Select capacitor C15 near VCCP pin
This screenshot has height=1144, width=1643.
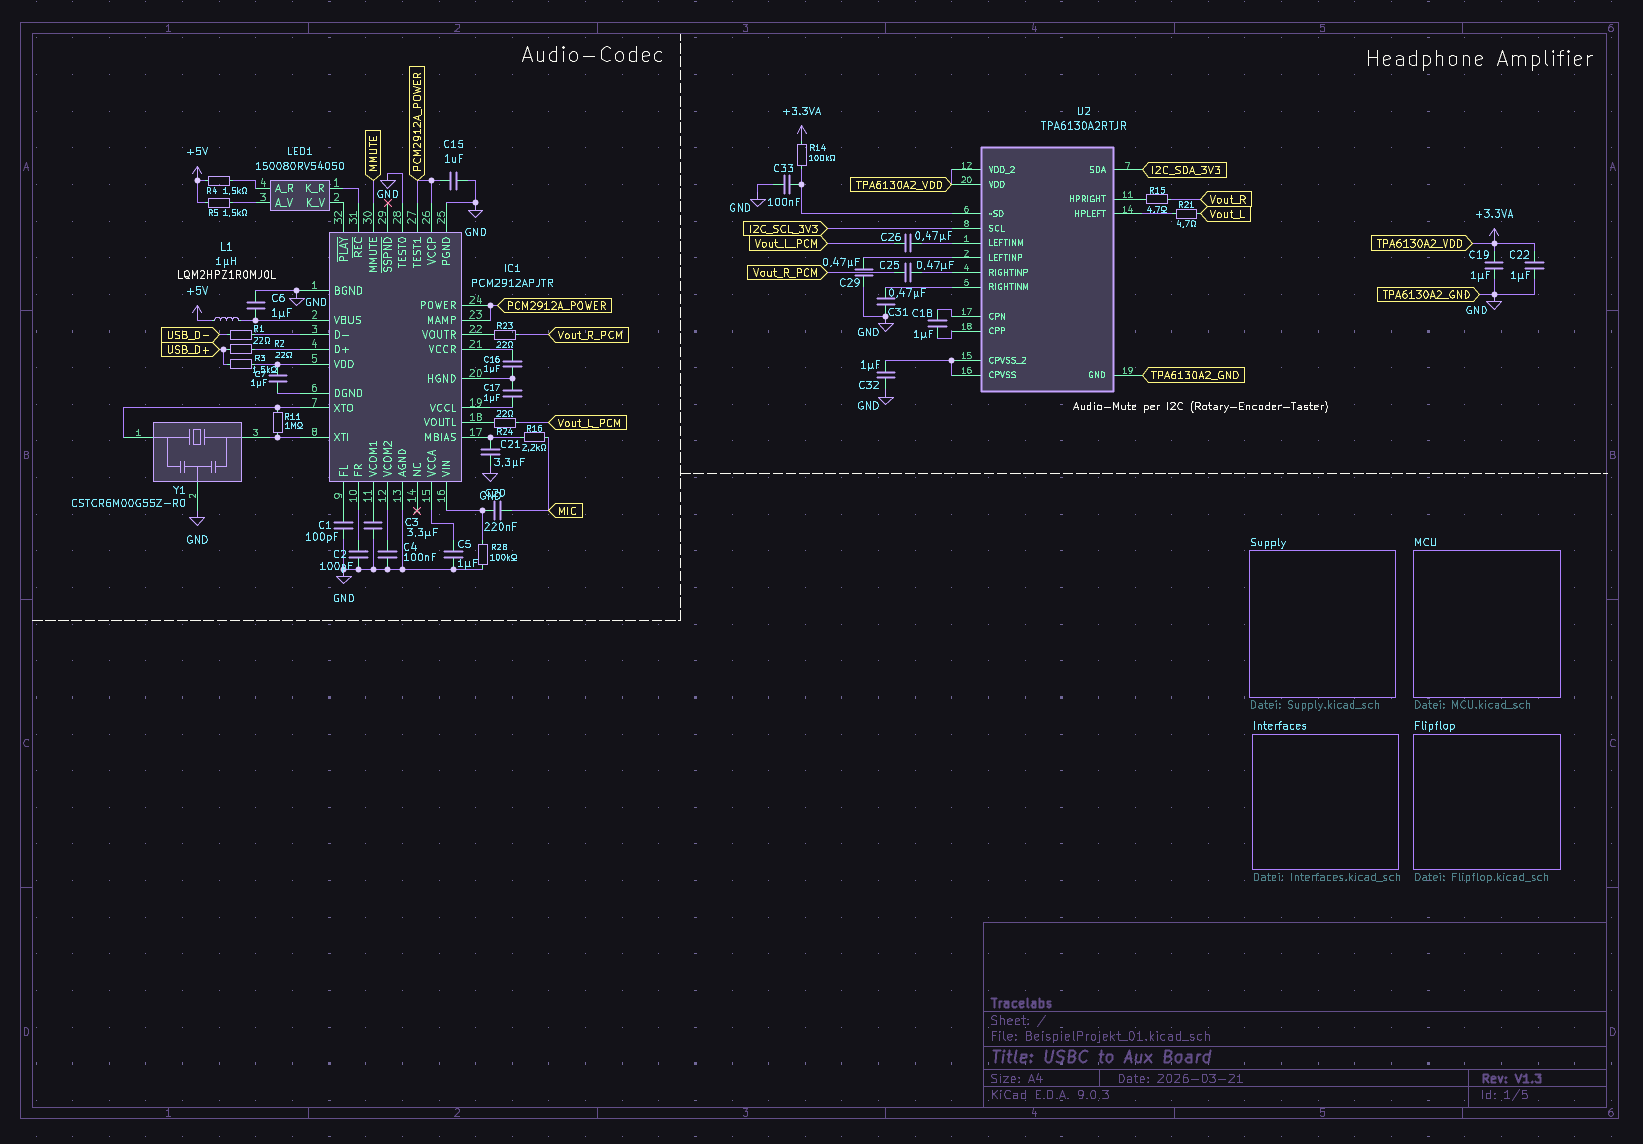point(453,181)
